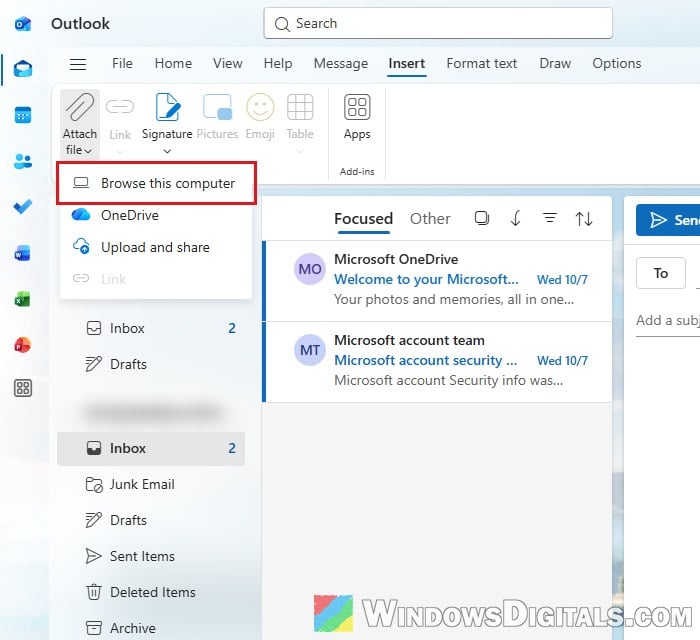The height and width of the screenshot is (640, 700).
Task: Toggle the hamburger navigation pane button
Action: pyautogui.click(x=78, y=64)
